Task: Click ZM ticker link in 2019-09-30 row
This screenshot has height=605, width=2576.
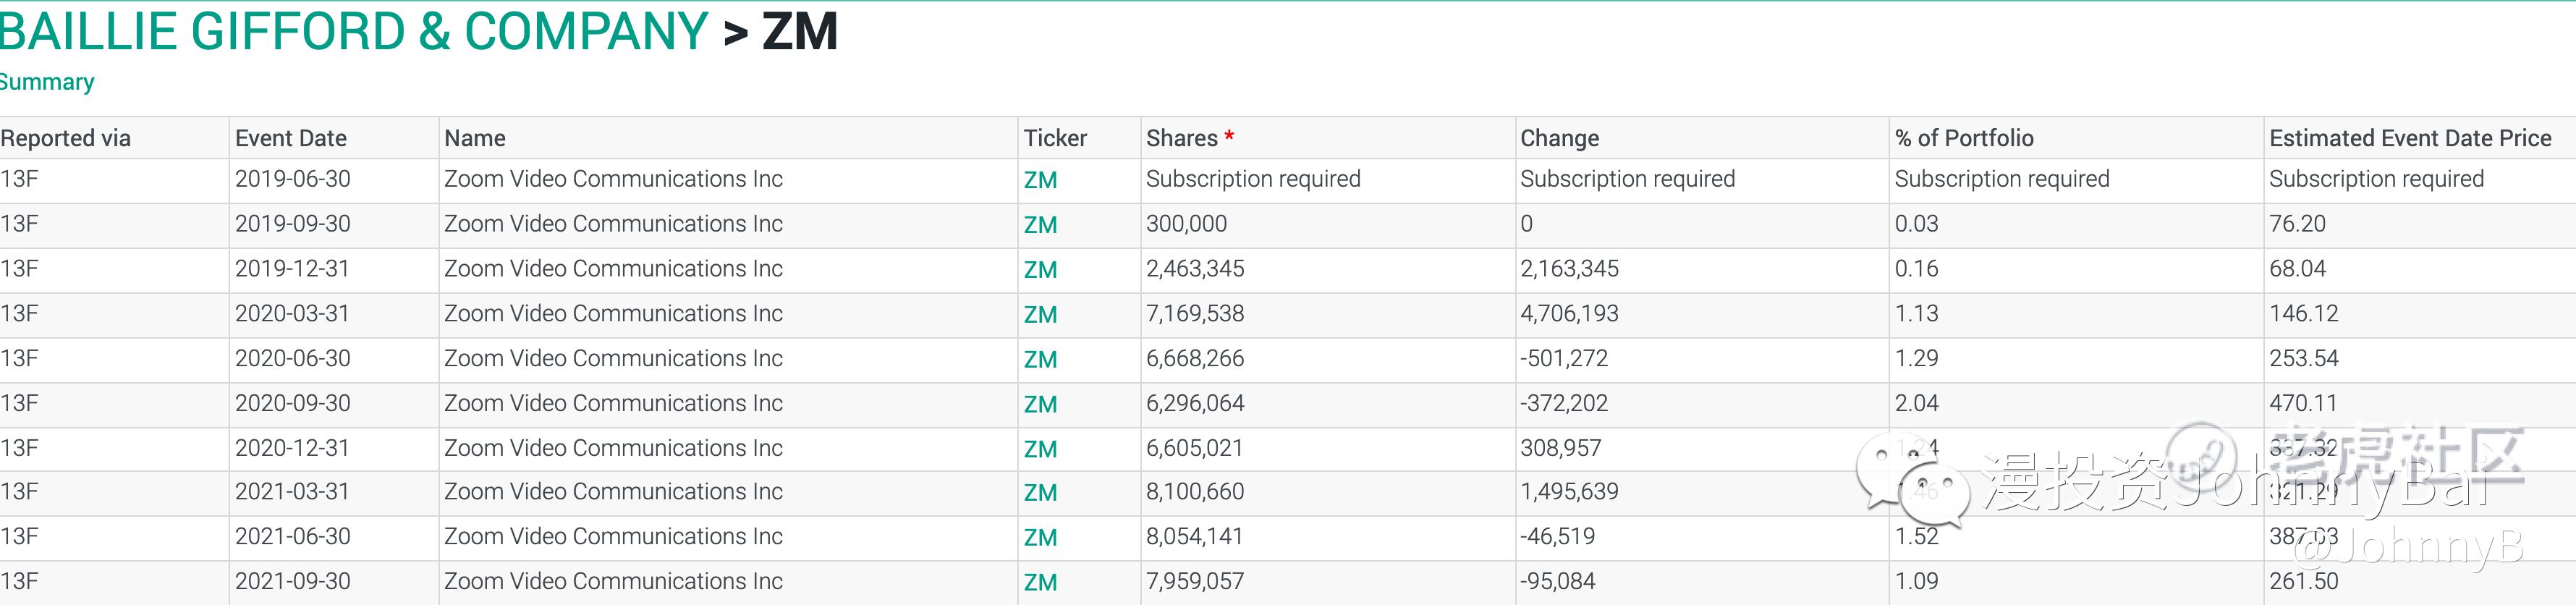Action: [1040, 225]
